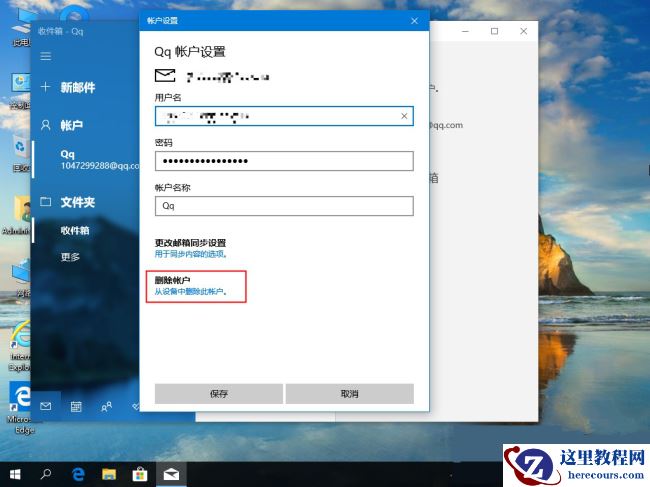
Task: Open Microsoft Store from taskbar
Action: [140, 474]
